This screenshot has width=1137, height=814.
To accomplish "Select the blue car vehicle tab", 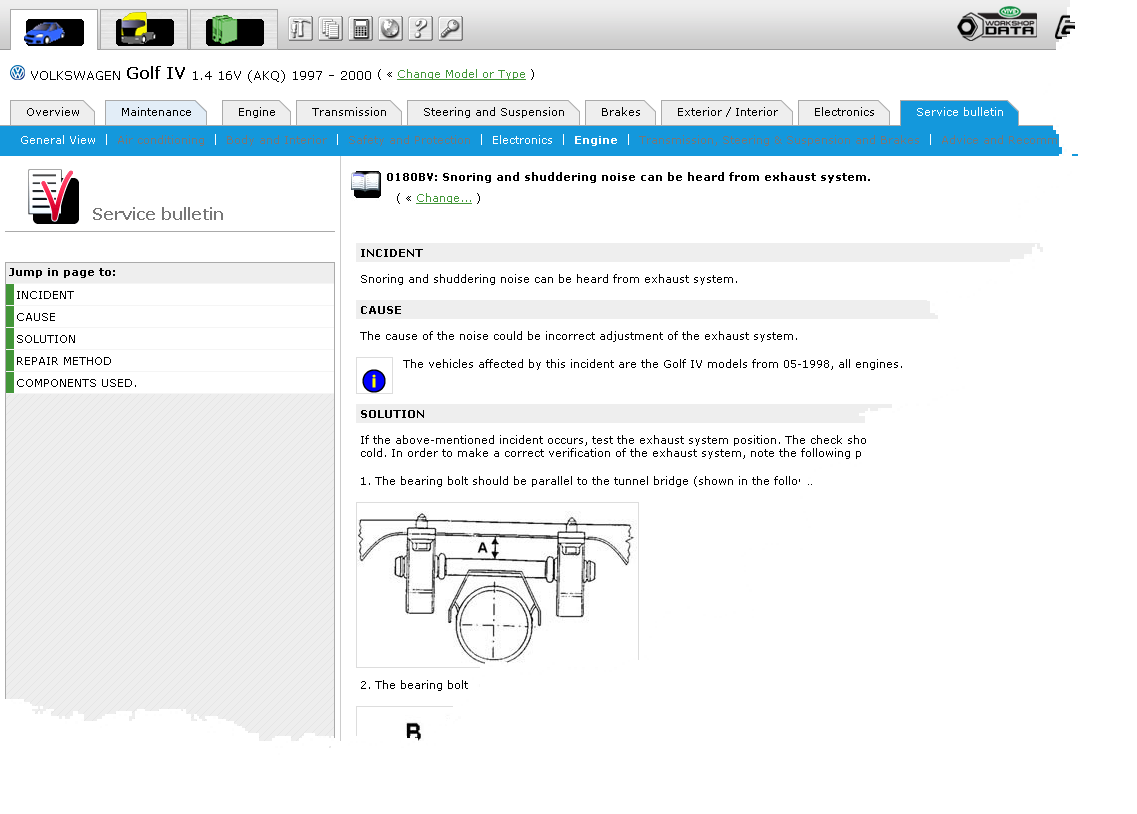I will pyautogui.click(x=54, y=30).
